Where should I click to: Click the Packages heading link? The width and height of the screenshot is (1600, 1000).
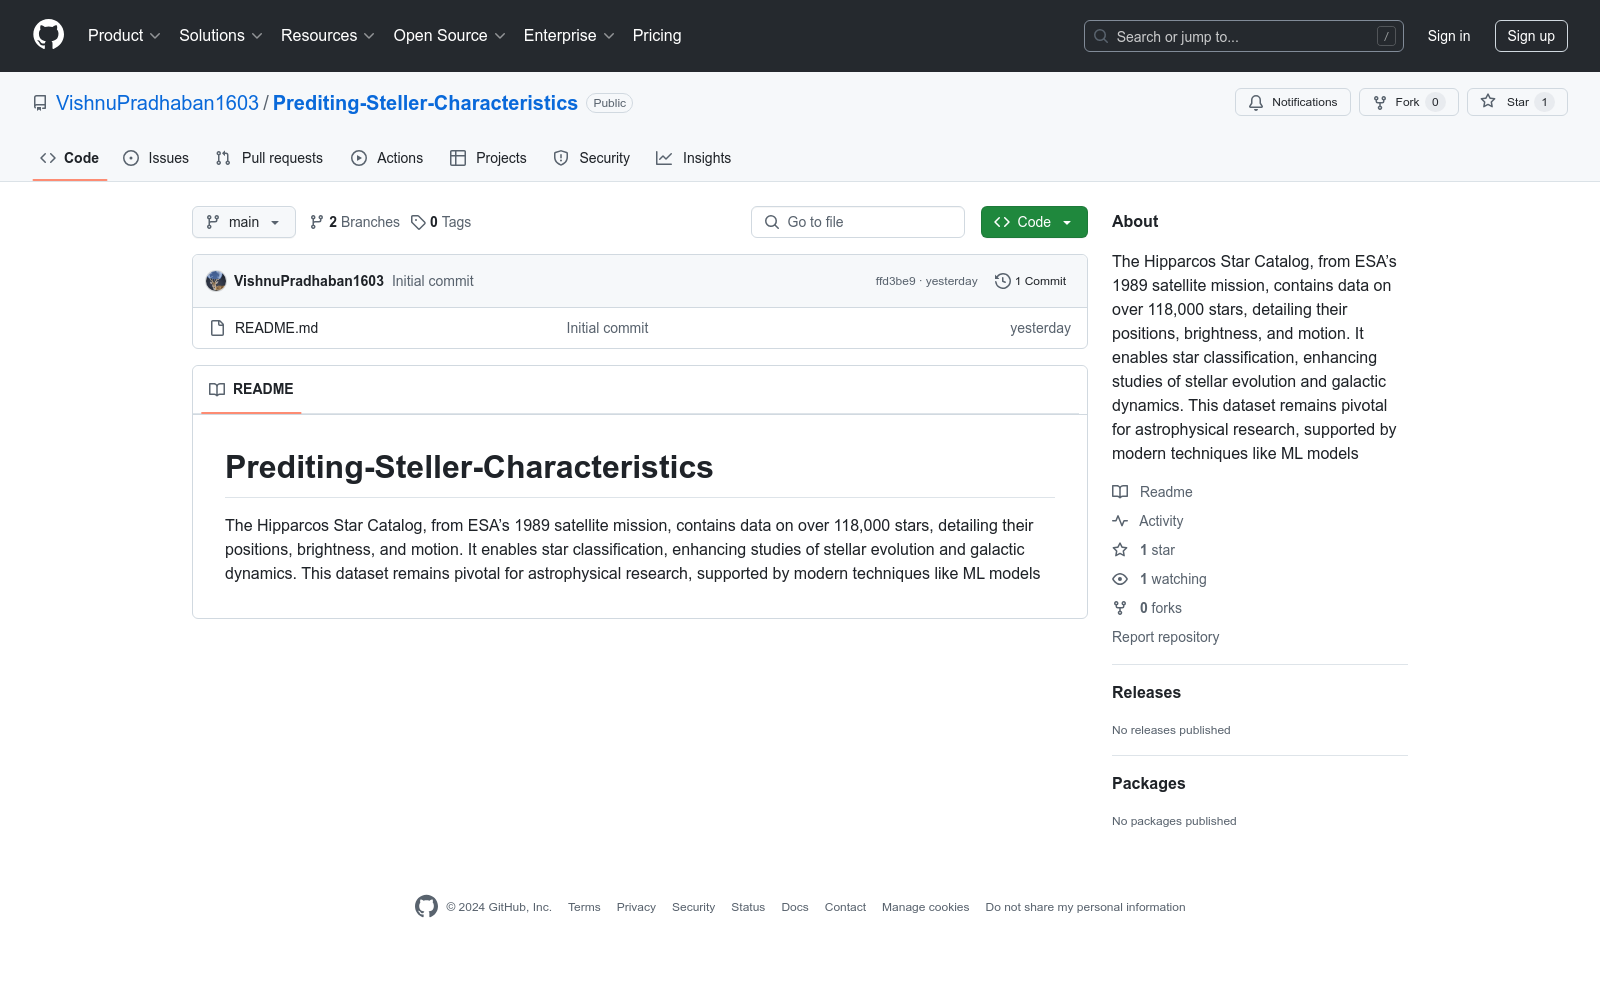point(1148,783)
